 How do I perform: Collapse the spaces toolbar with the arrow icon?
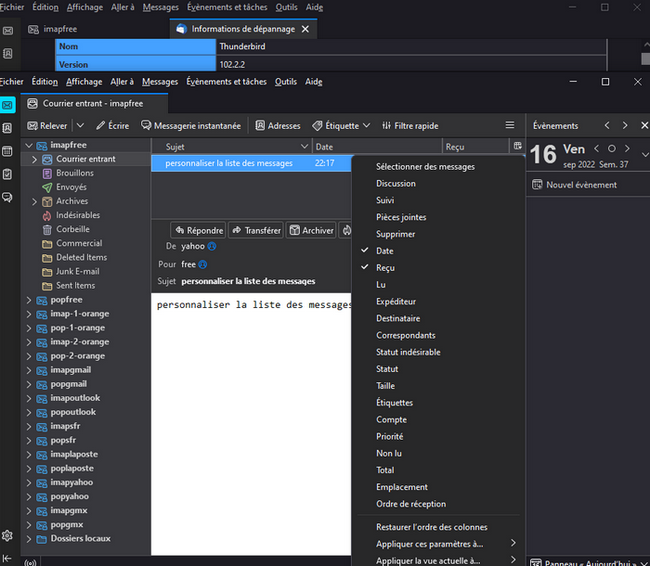click(8, 558)
